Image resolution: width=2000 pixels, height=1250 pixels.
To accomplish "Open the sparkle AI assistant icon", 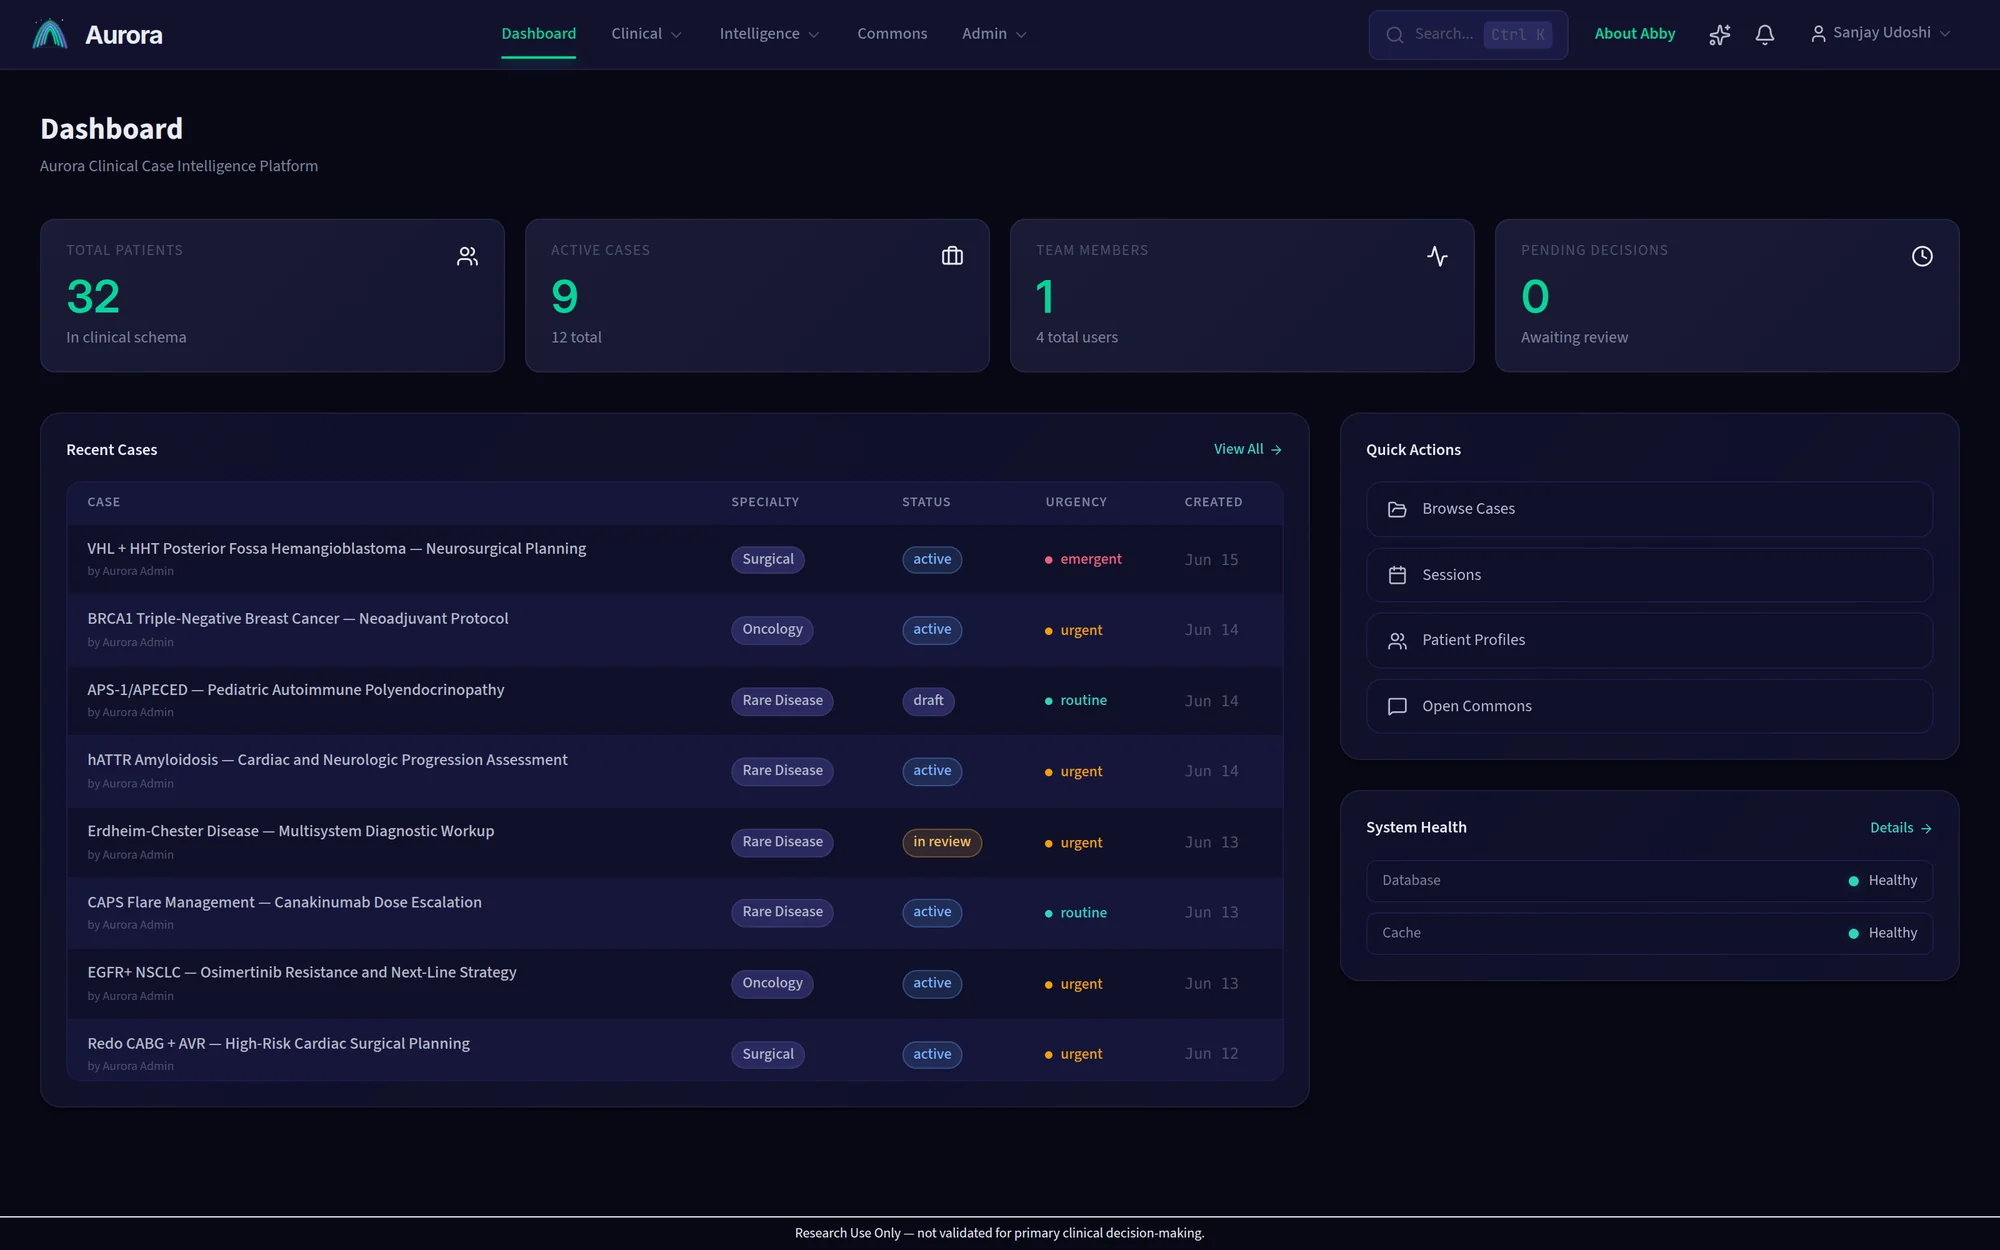I will [x=1719, y=35].
